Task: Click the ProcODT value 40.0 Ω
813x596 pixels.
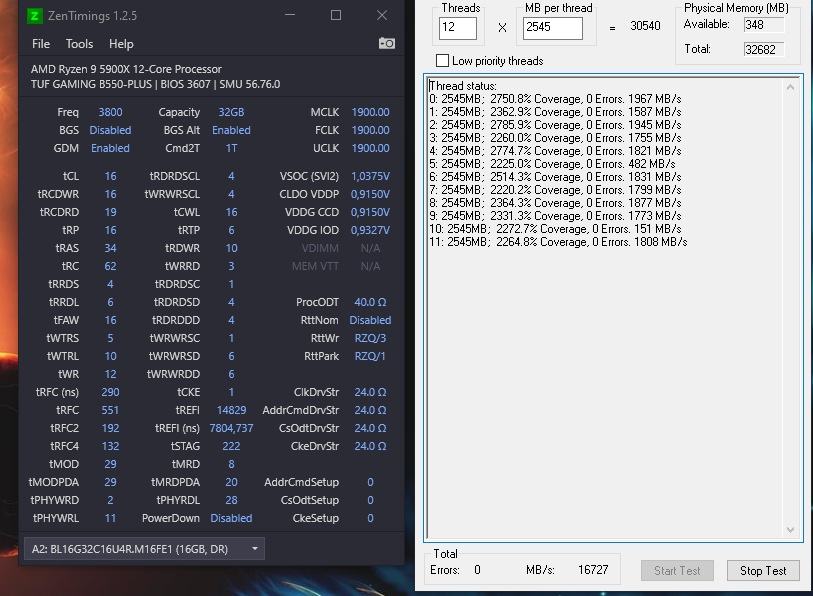Action: 370,302
